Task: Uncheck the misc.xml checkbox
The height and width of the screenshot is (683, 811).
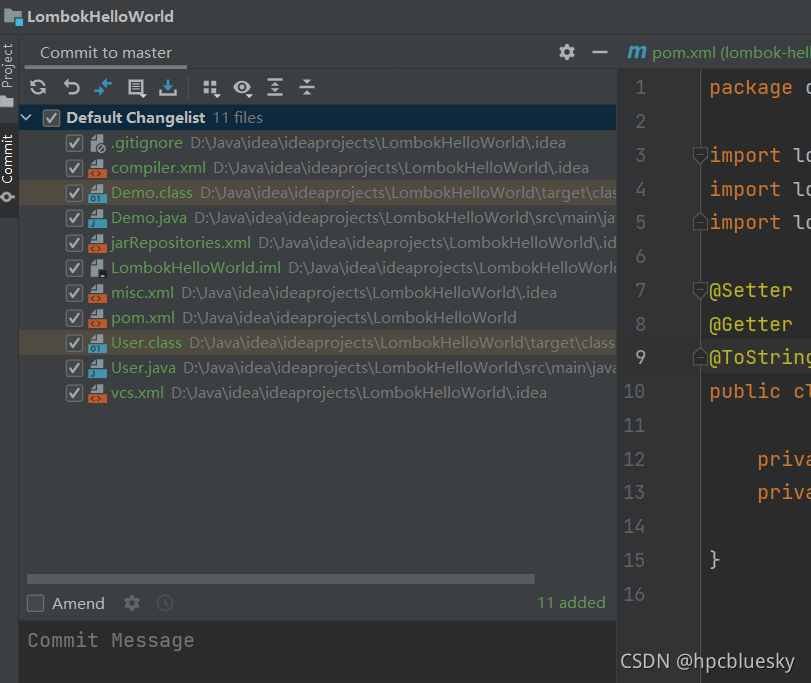Action: [x=74, y=293]
